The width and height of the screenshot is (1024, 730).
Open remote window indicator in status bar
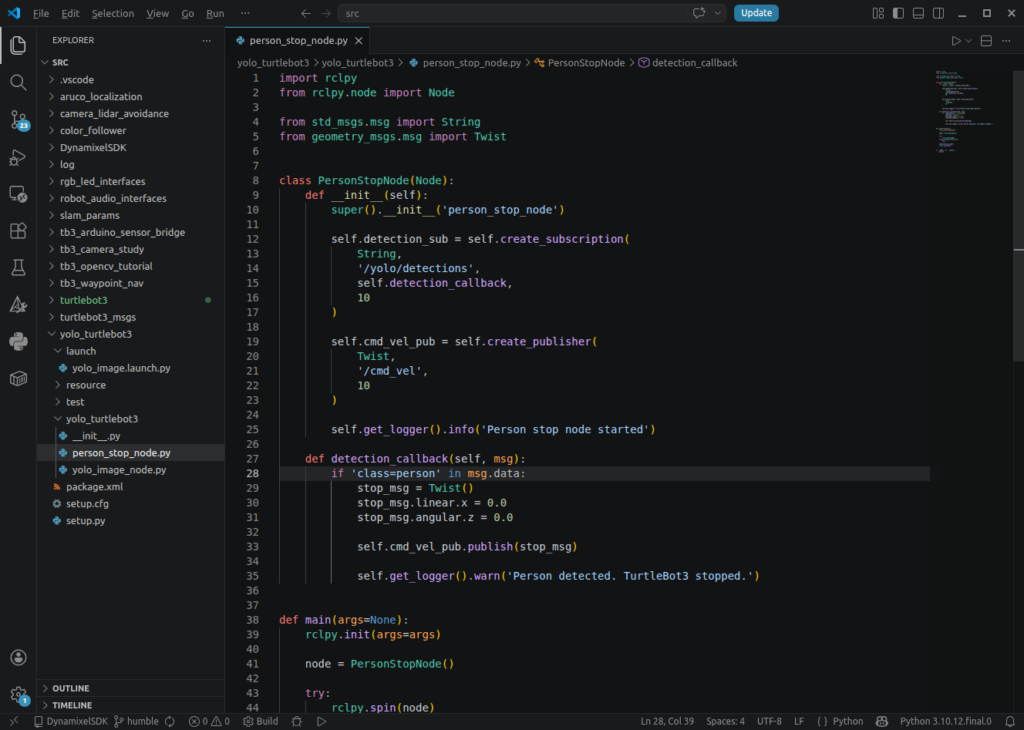point(14,722)
